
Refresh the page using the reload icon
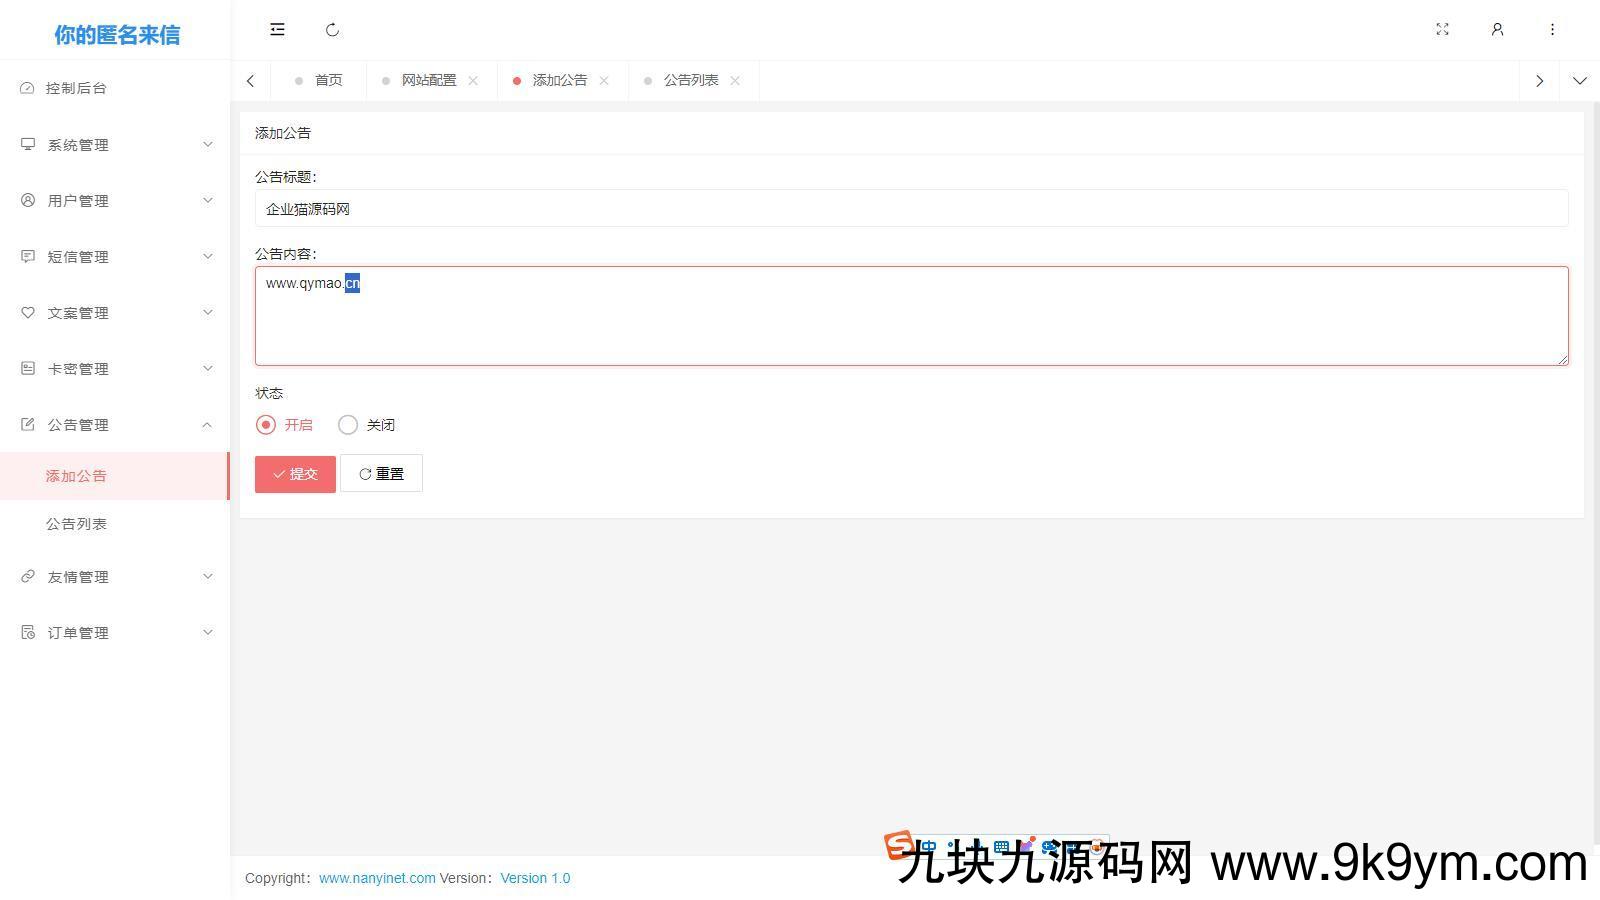pyautogui.click(x=332, y=29)
